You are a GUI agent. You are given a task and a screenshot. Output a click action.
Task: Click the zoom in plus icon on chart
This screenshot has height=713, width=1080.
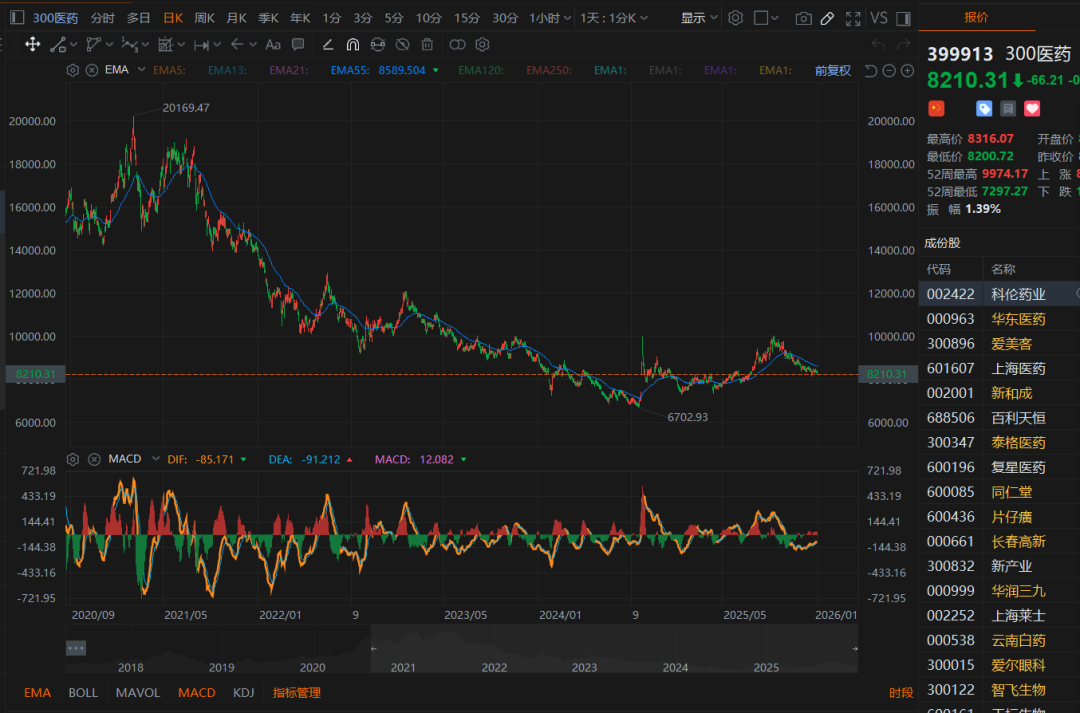pyautogui.click(x=907, y=70)
